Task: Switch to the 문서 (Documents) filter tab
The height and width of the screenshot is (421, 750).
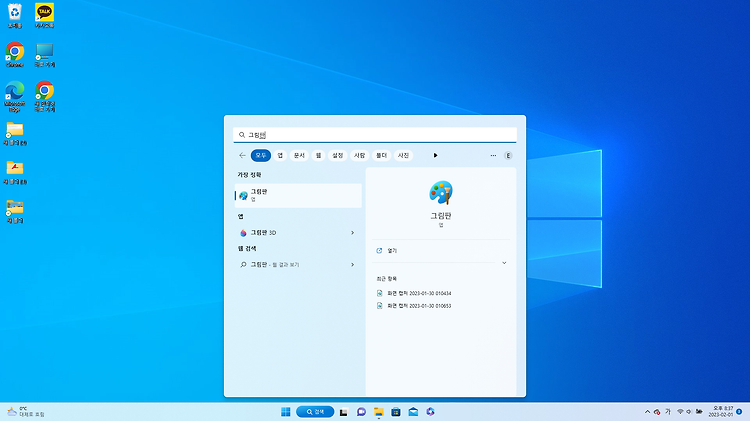Action: [299, 155]
